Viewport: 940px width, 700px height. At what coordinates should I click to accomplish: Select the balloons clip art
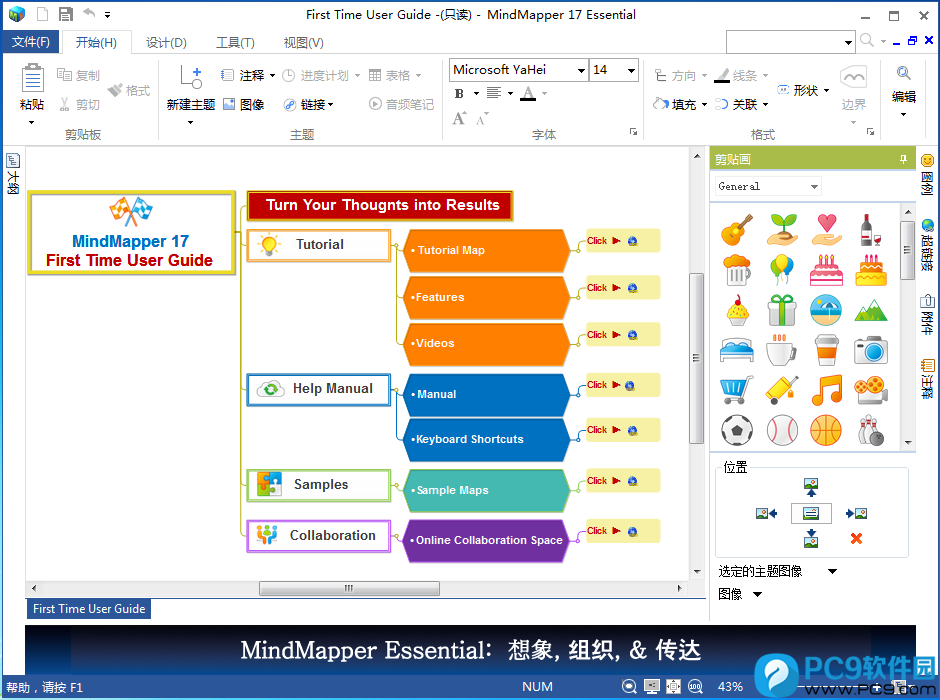782,270
